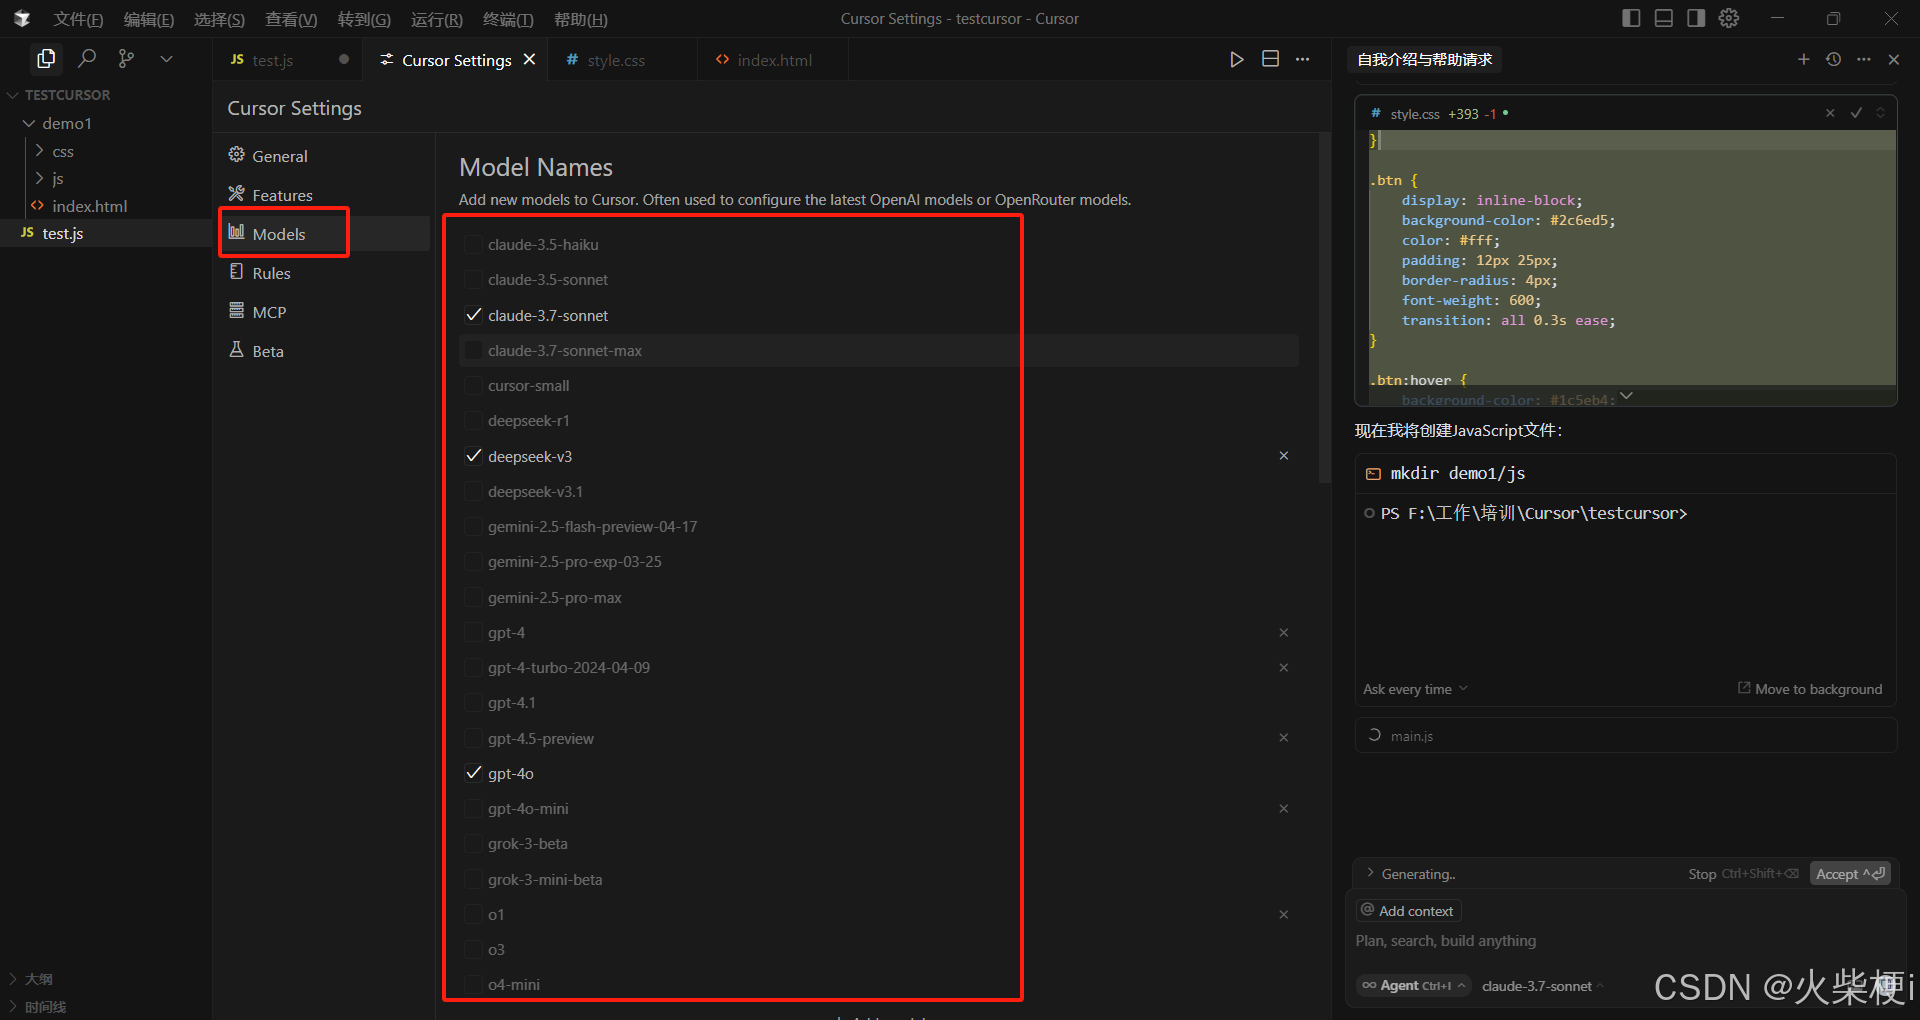The width and height of the screenshot is (1920, 1020).
Task: Expand the hidden activity bar views chevron
Action: click(166, 59)
